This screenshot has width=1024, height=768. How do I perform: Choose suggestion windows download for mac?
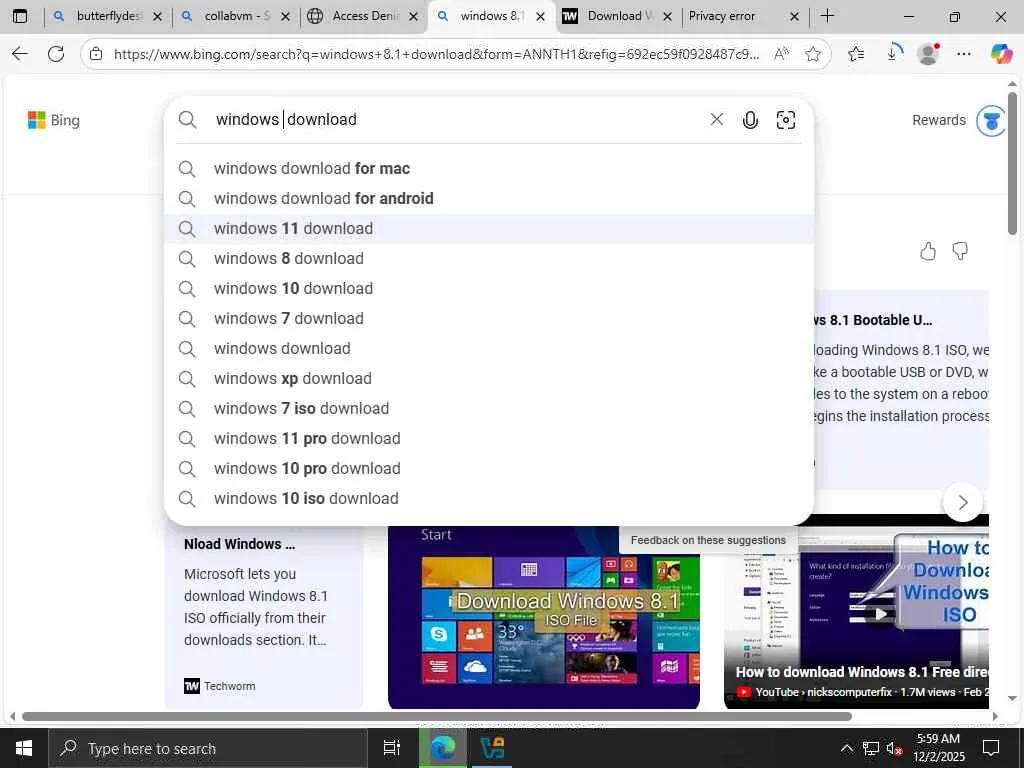[488, 168]
